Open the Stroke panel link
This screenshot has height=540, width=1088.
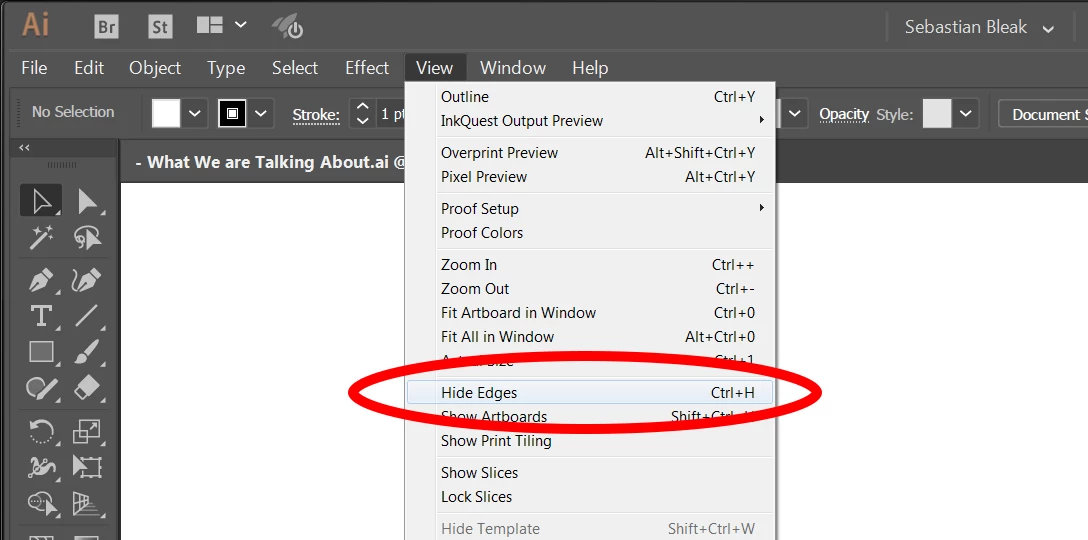(316, 115)
